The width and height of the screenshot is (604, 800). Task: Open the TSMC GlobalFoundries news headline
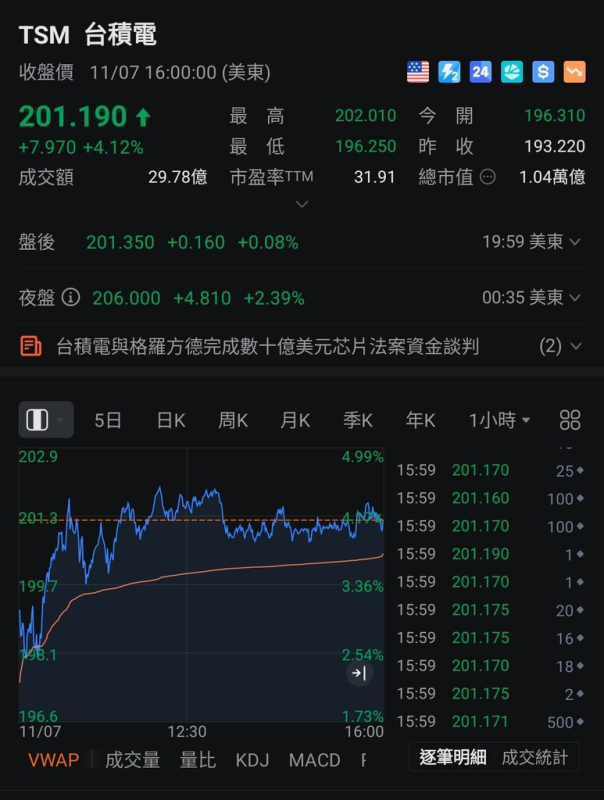coord(268,346)
